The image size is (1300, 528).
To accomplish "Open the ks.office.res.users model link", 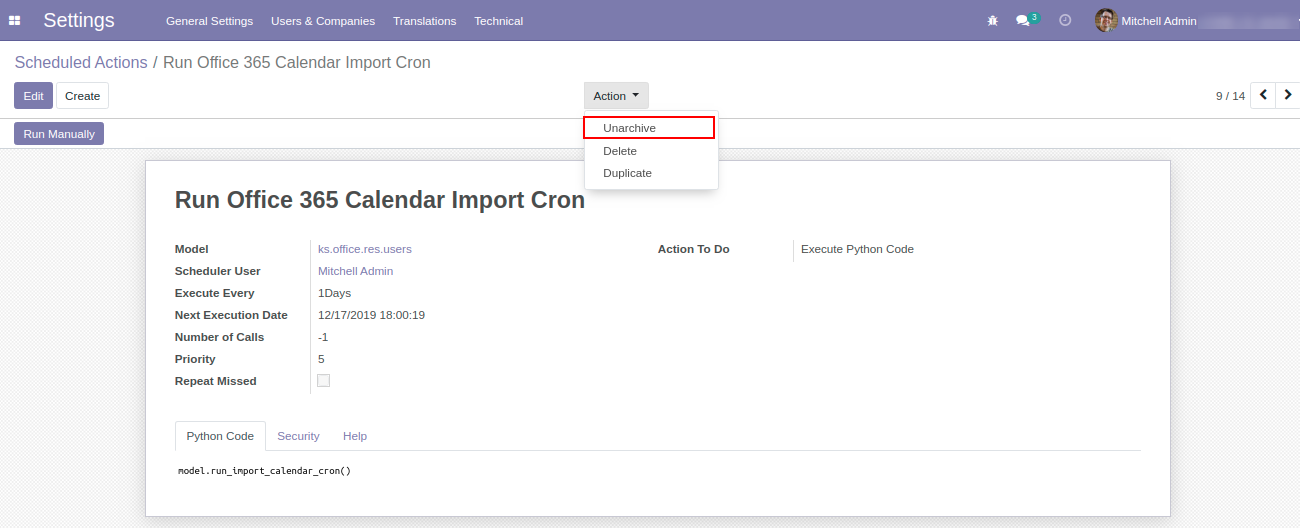I will (365, 249).
